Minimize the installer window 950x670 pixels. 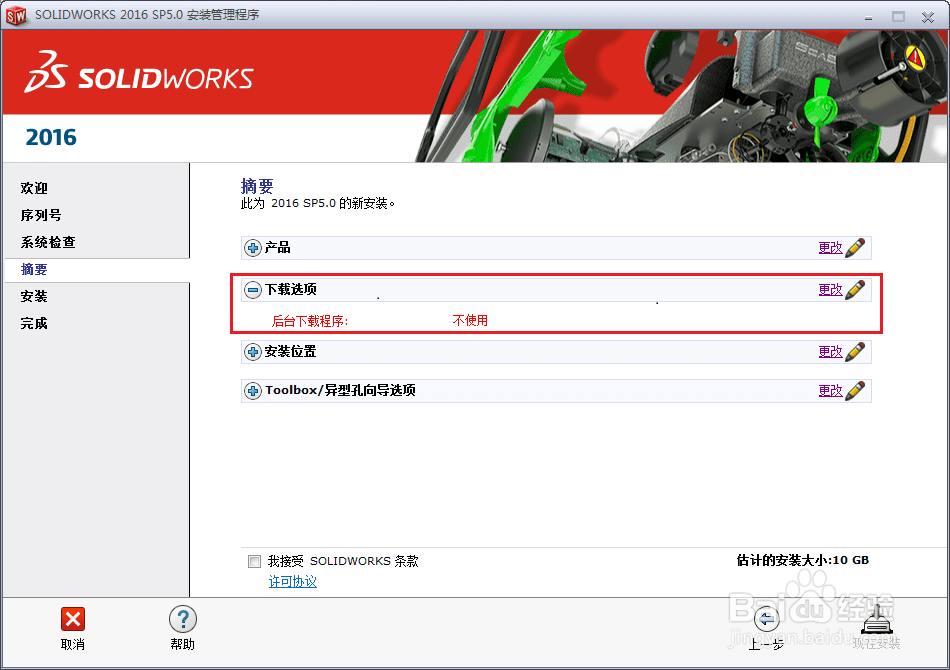[868, 17]
